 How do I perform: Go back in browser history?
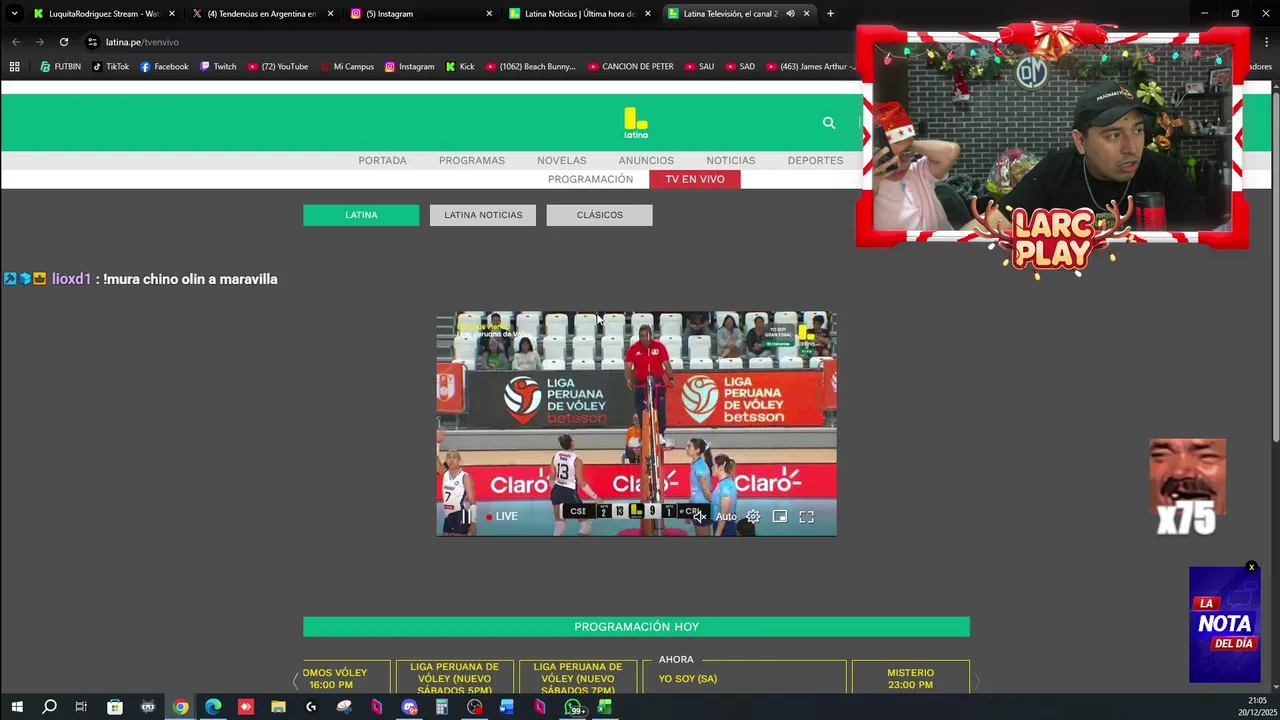point(16,42)
